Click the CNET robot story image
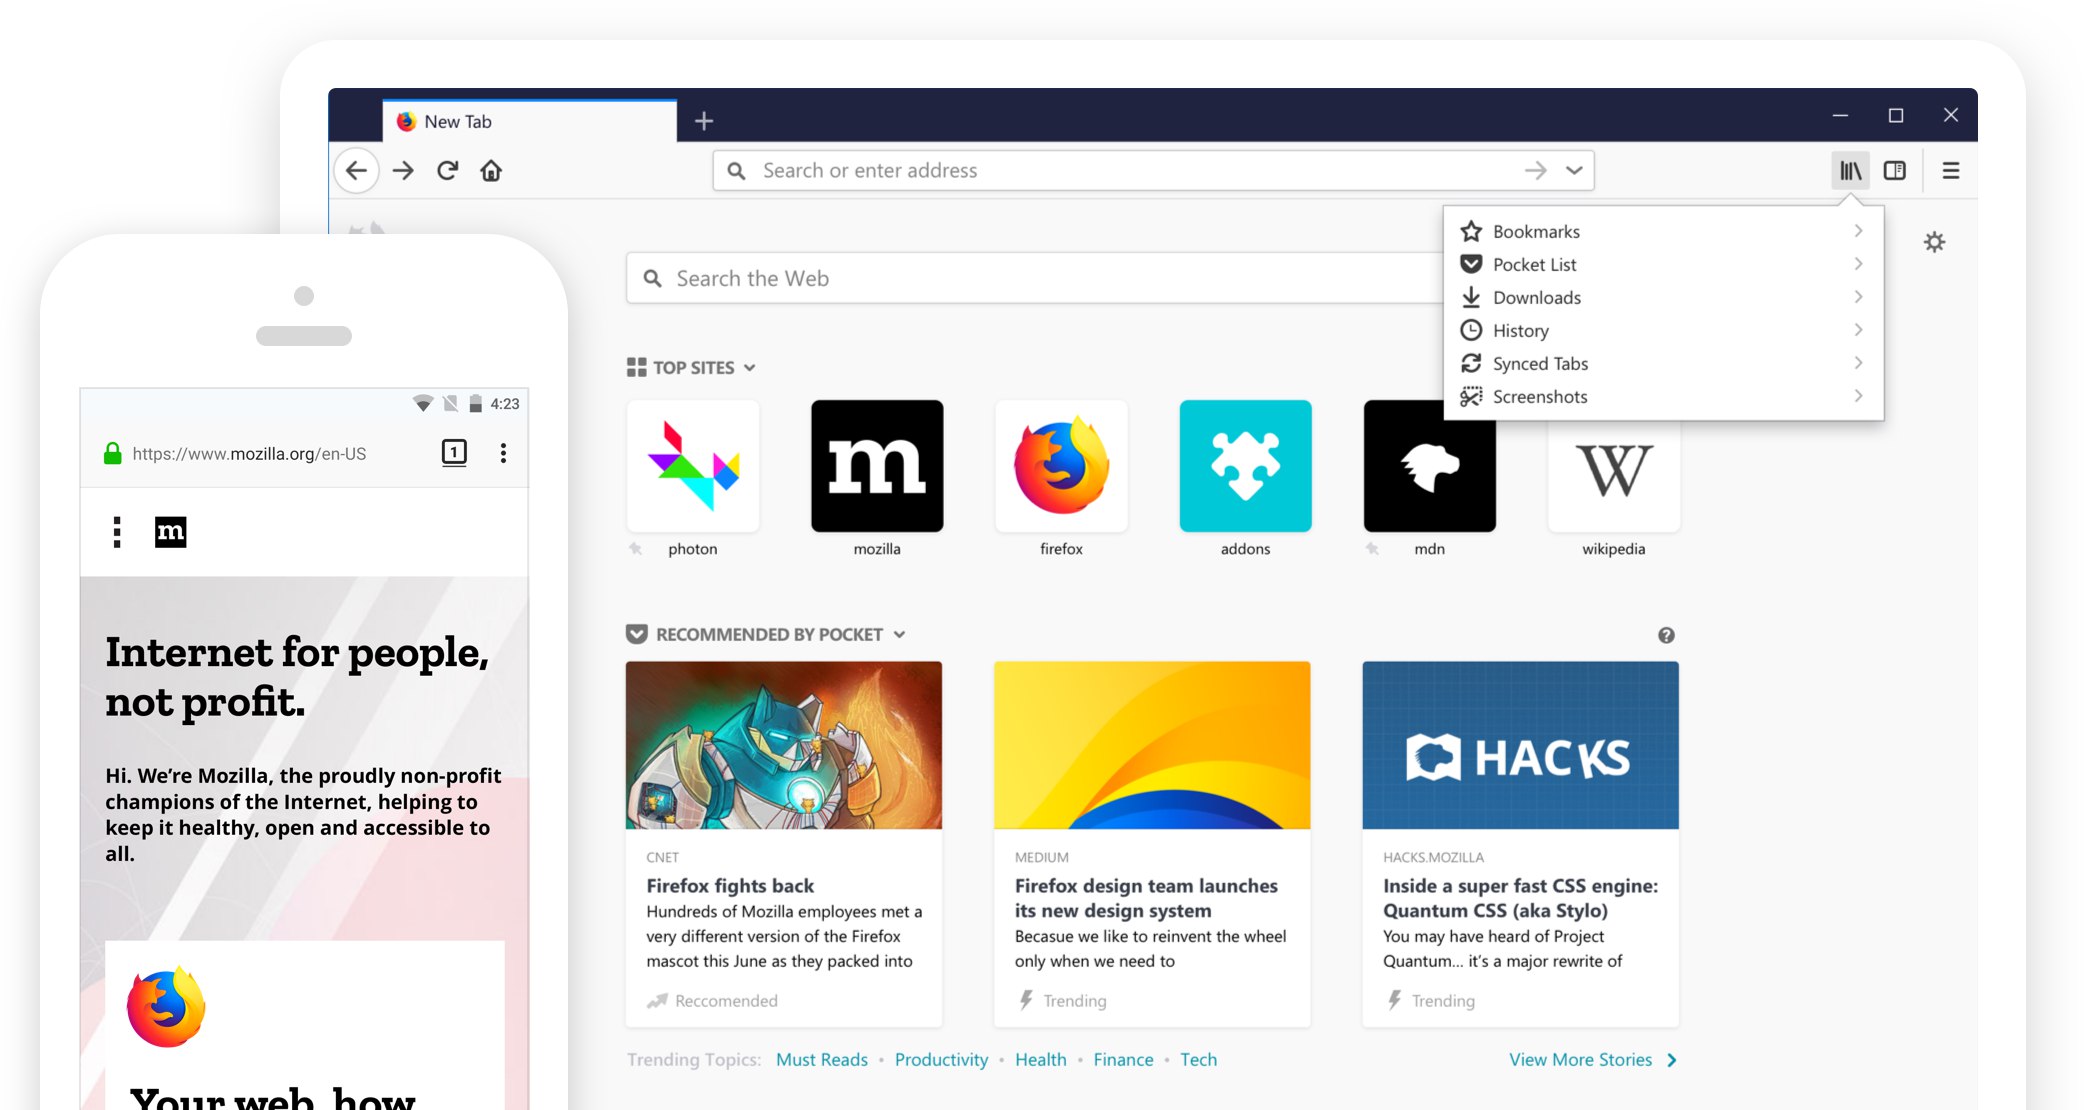 coord(784,745)
